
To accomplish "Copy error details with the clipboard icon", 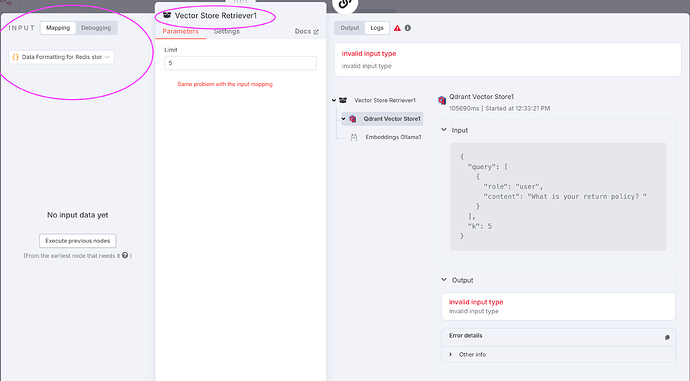I will [667, 337].
